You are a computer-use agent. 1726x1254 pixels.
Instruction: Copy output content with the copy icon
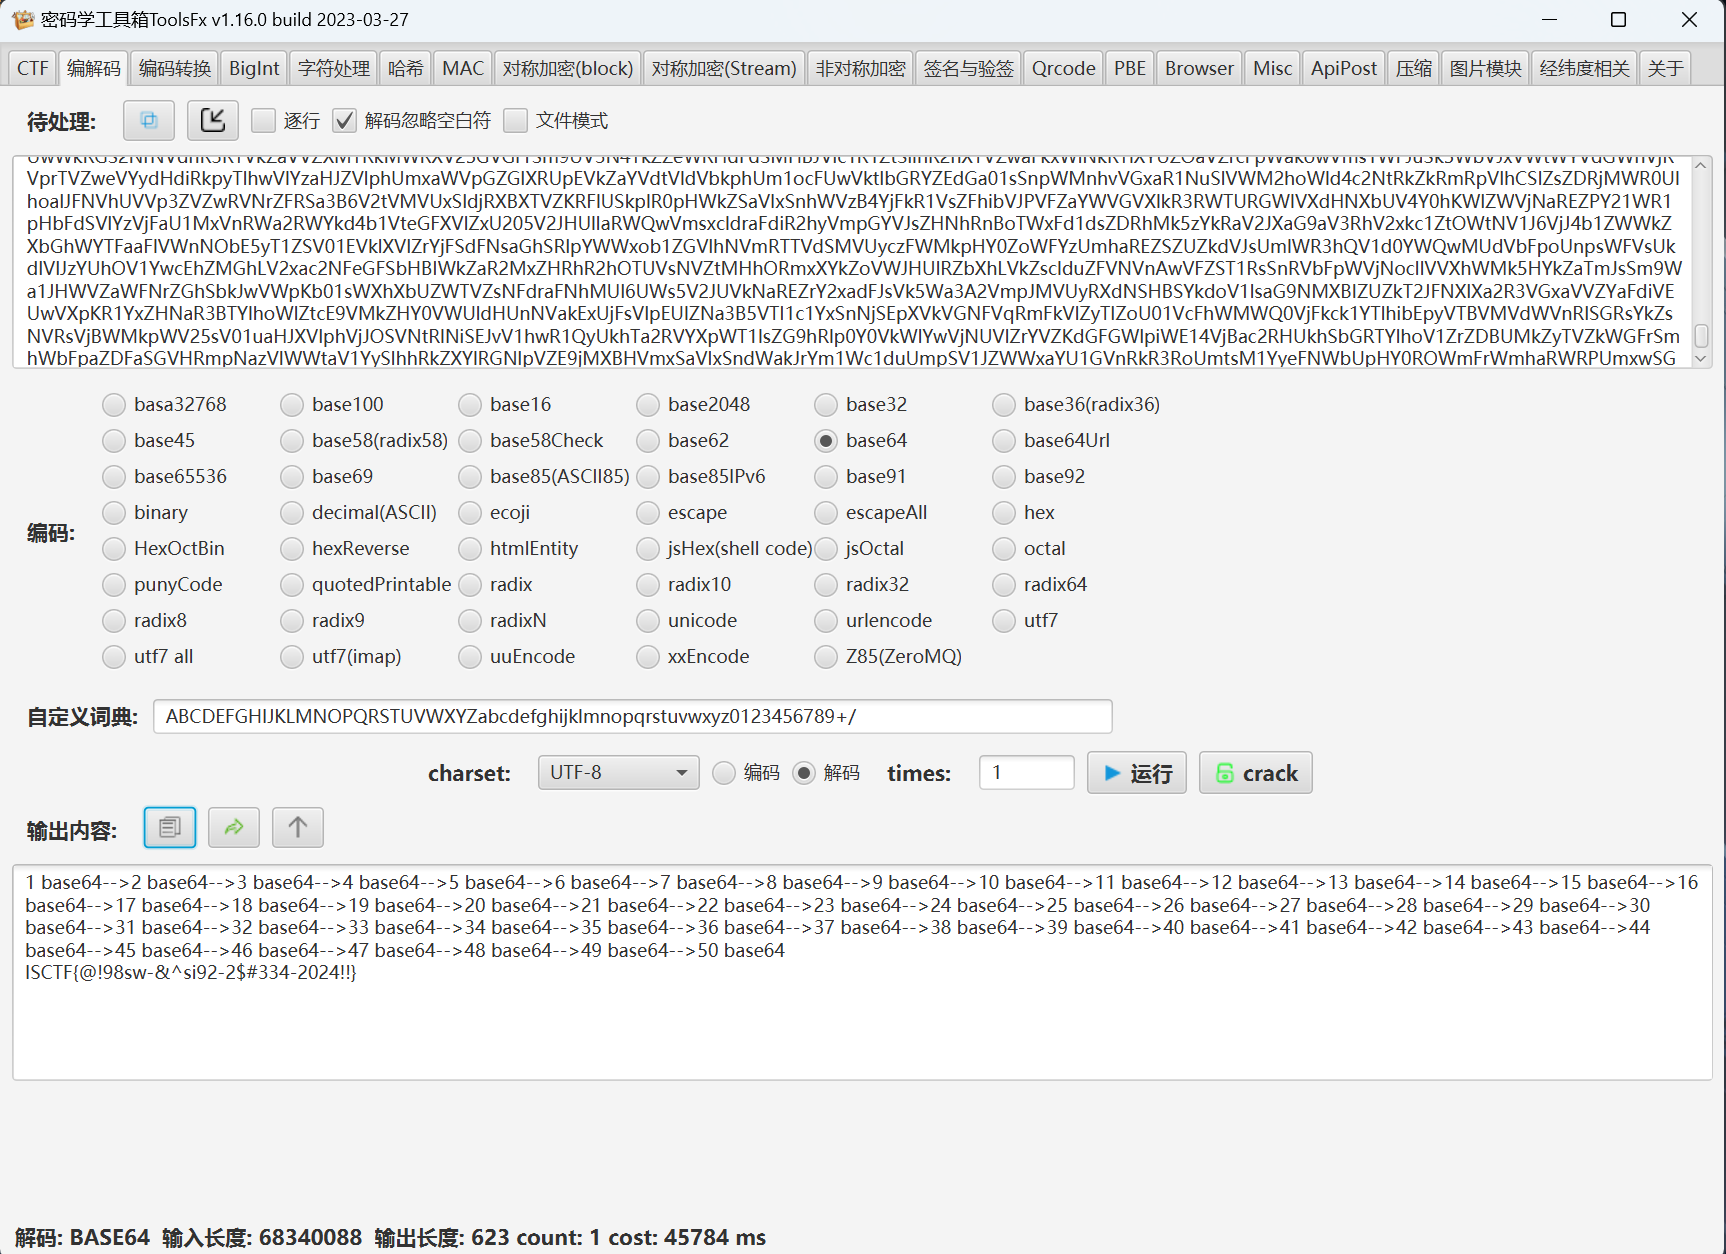[x=170, y=827]
